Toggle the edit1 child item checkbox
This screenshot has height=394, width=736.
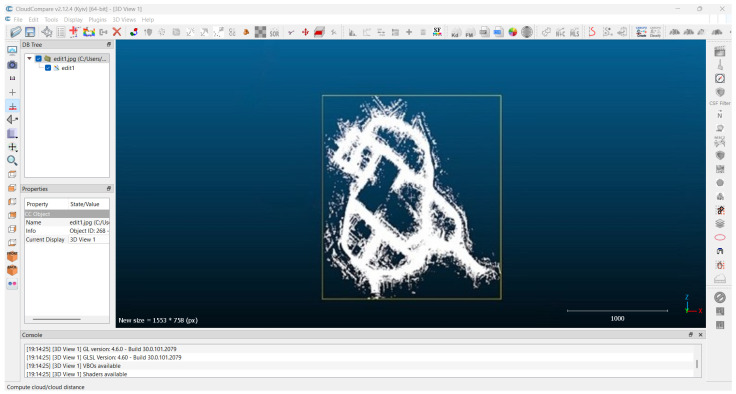click(x=48, y=68)
